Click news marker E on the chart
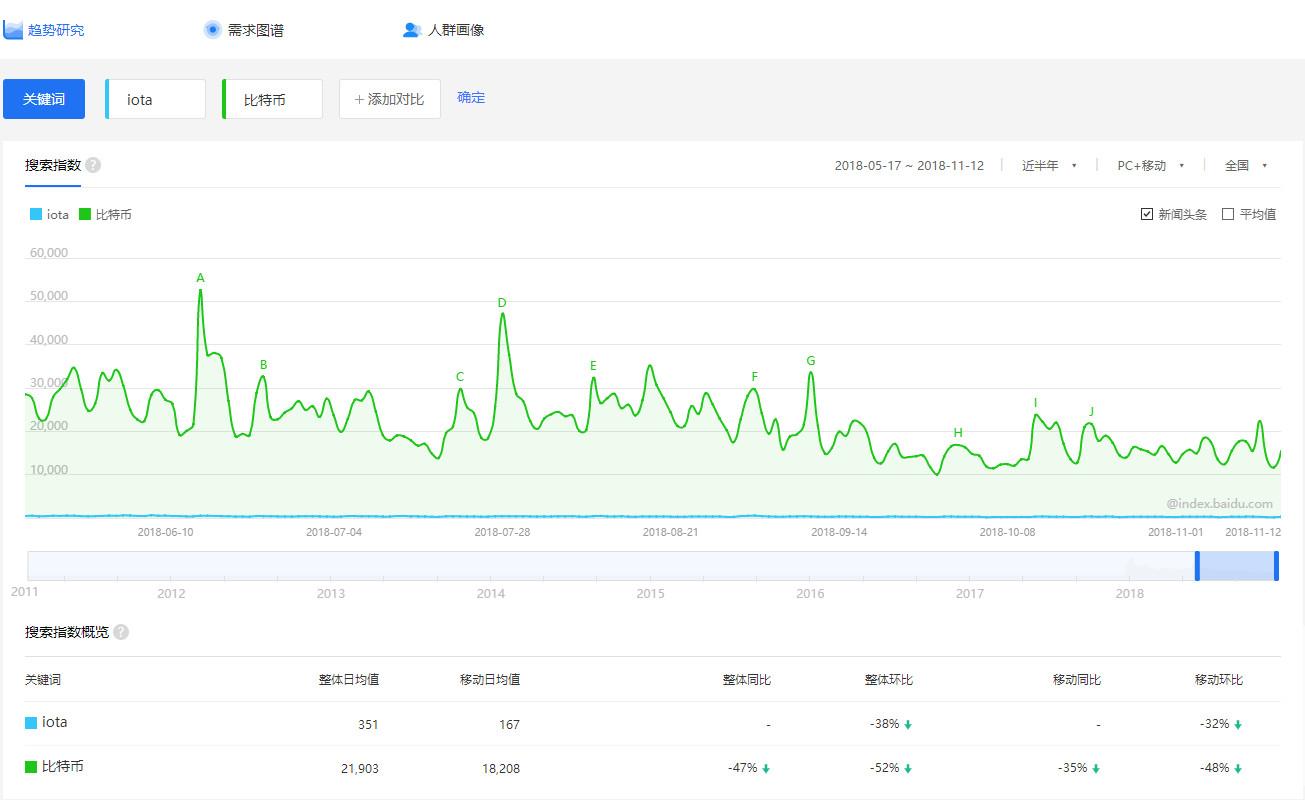Image resolution: width=1305 pixels, height=800 pixels. 593,366
